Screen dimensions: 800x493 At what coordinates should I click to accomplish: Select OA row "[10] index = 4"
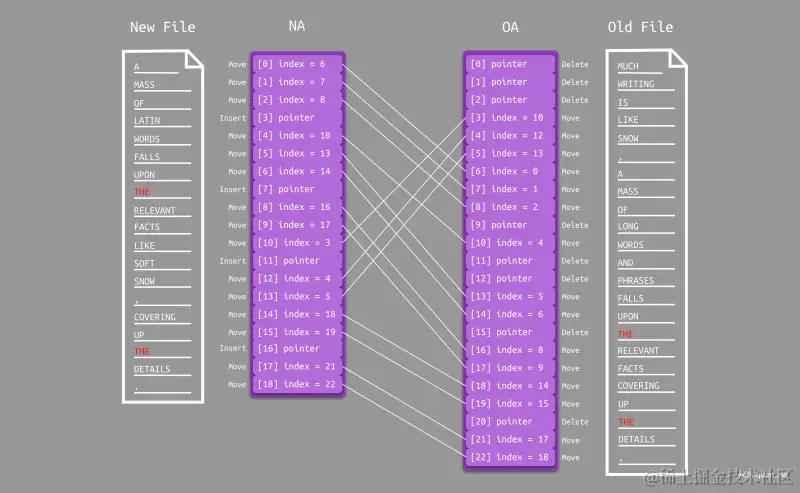[x=510, y=242]
